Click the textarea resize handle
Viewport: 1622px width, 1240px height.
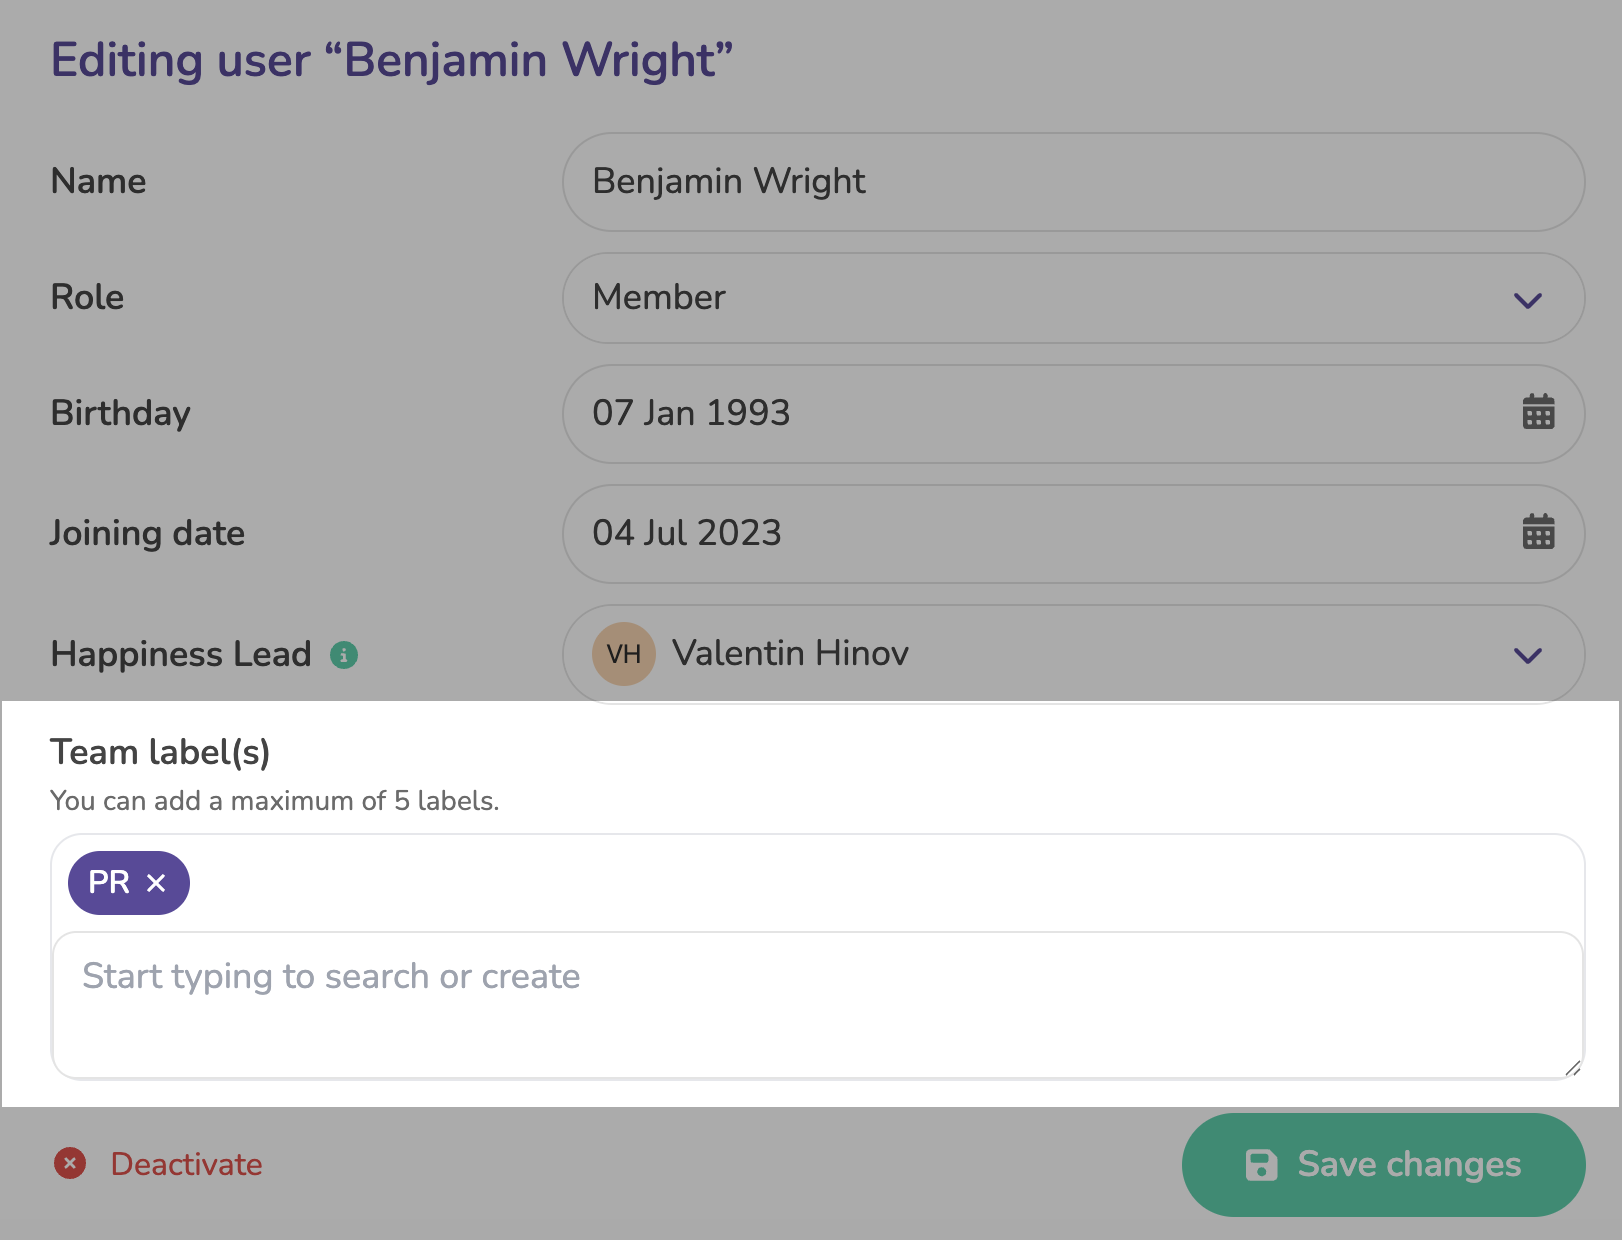(x=1572, y=1068)
